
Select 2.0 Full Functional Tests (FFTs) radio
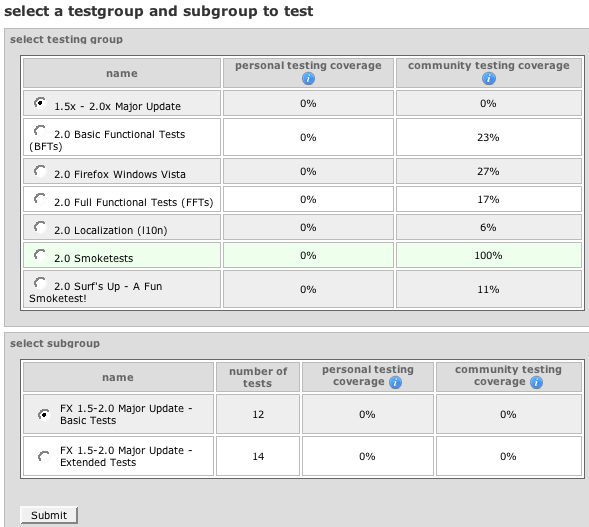coord(40,199)
